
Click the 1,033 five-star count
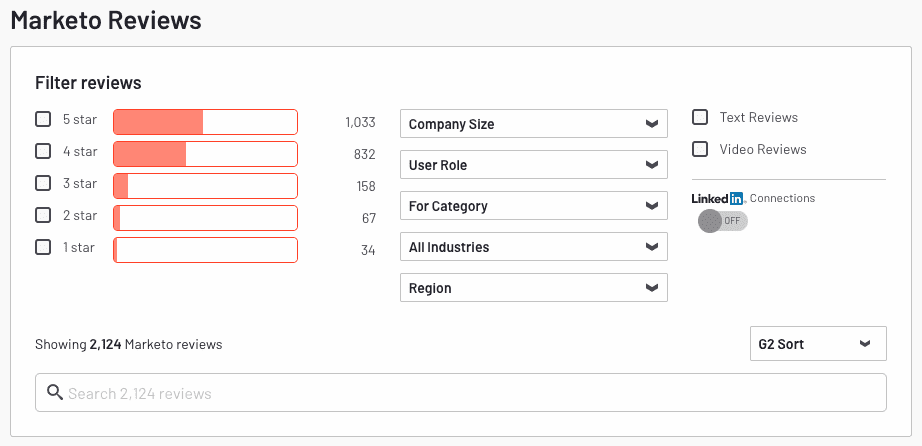click(360, 122)
